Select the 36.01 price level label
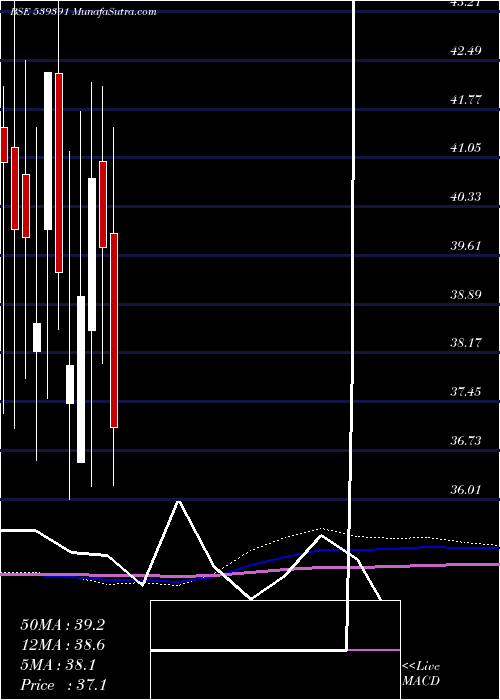 pos(466,490)
